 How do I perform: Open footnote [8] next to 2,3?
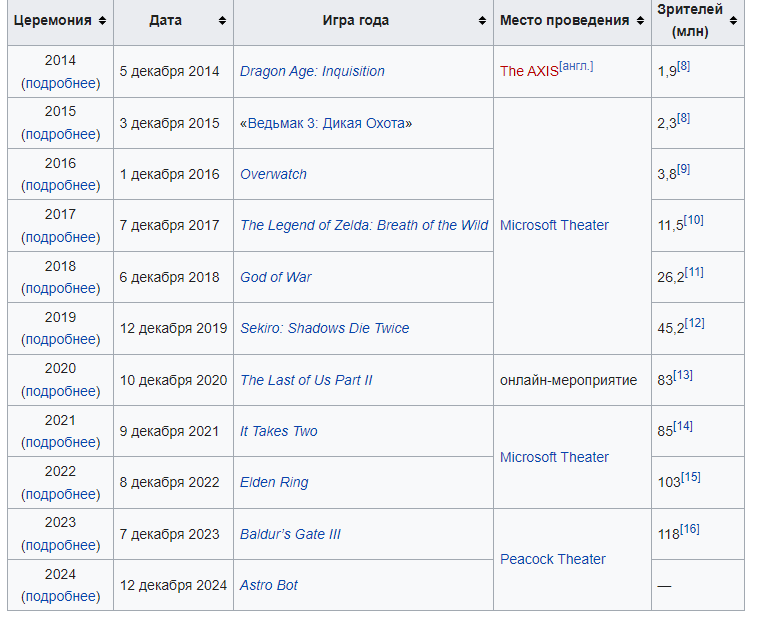click(683, 118)
